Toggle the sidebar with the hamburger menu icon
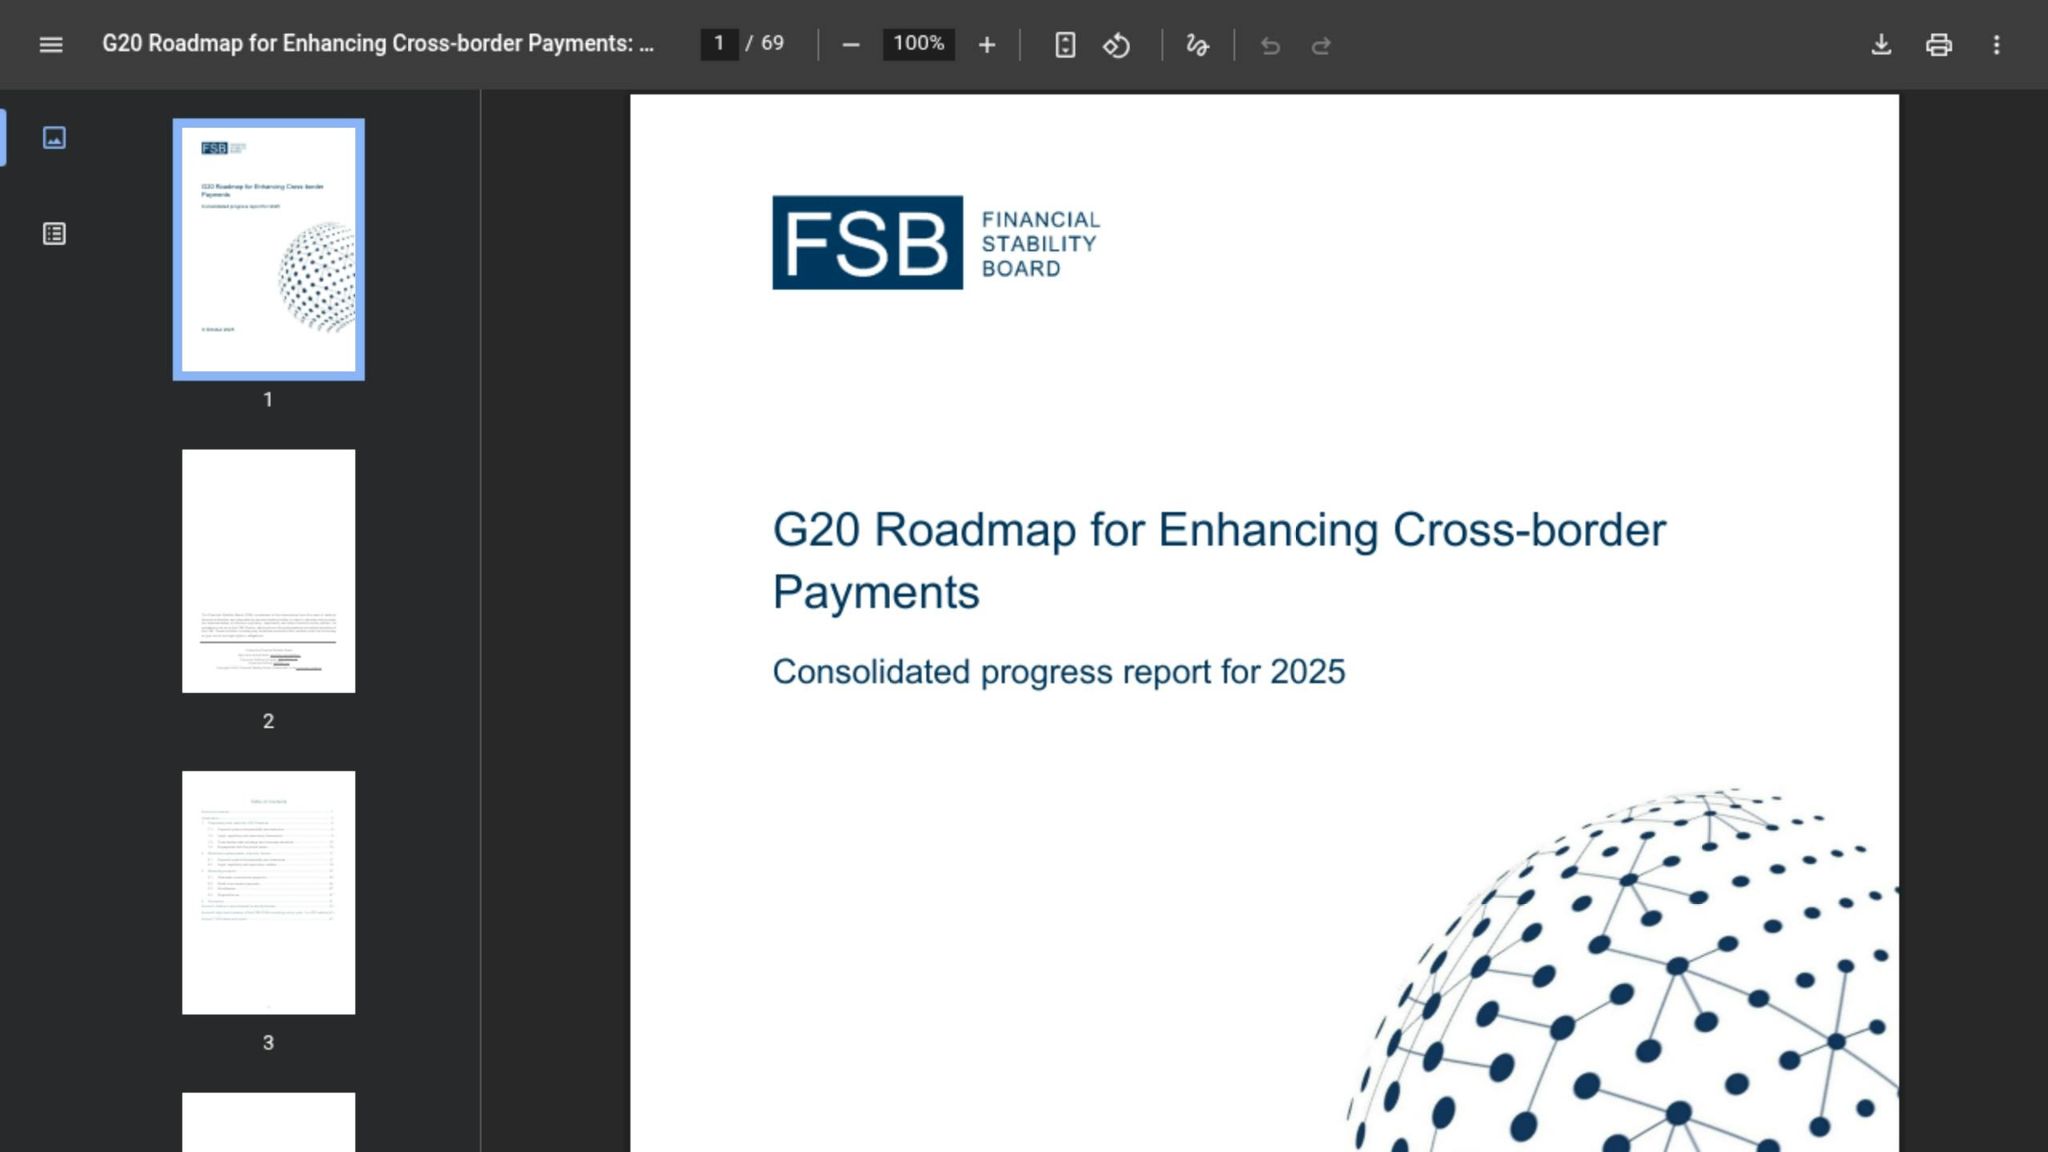This screenshot has width=2048, height=1152. tap(51, 45)
